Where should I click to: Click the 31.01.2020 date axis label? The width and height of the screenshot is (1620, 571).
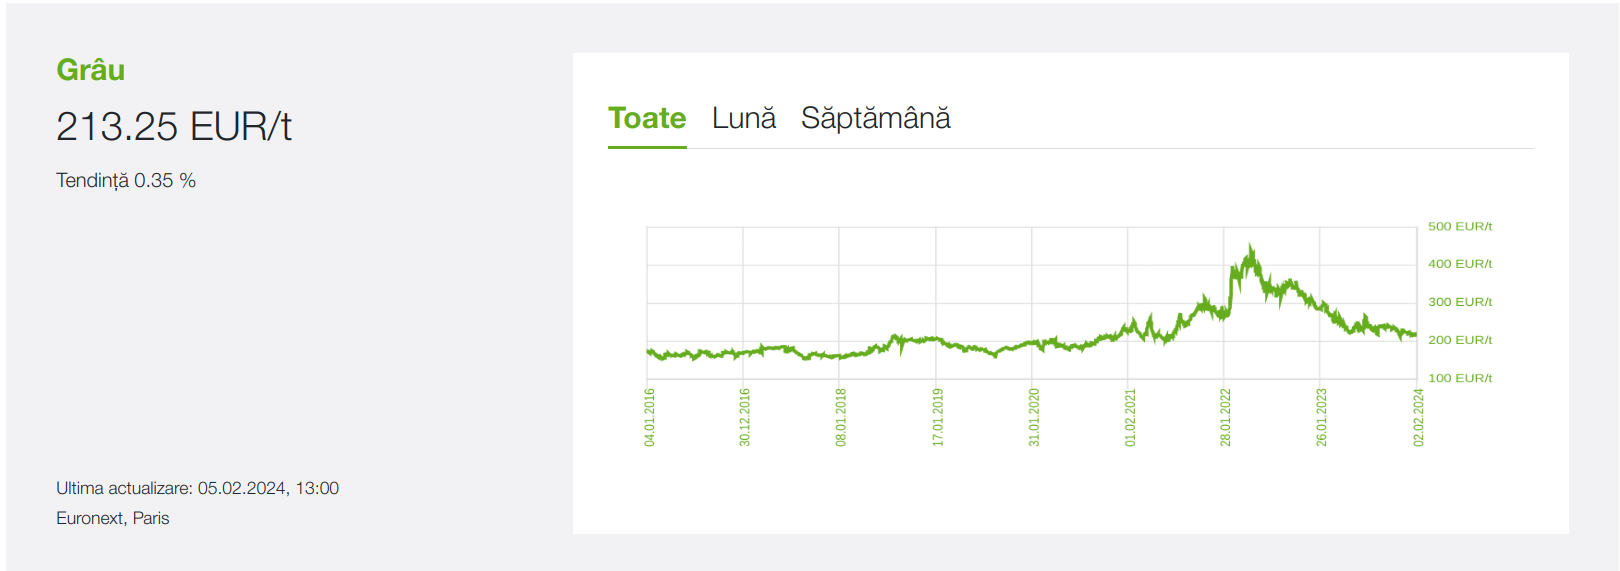click(x=1034, y=417)
